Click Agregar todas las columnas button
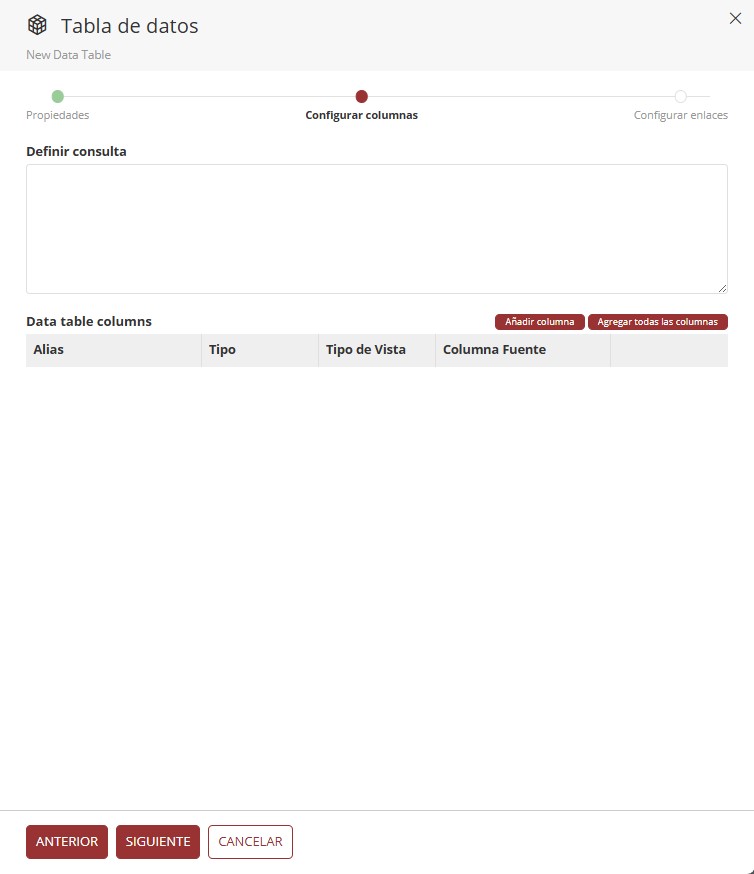754x874 pixels. 657,322
